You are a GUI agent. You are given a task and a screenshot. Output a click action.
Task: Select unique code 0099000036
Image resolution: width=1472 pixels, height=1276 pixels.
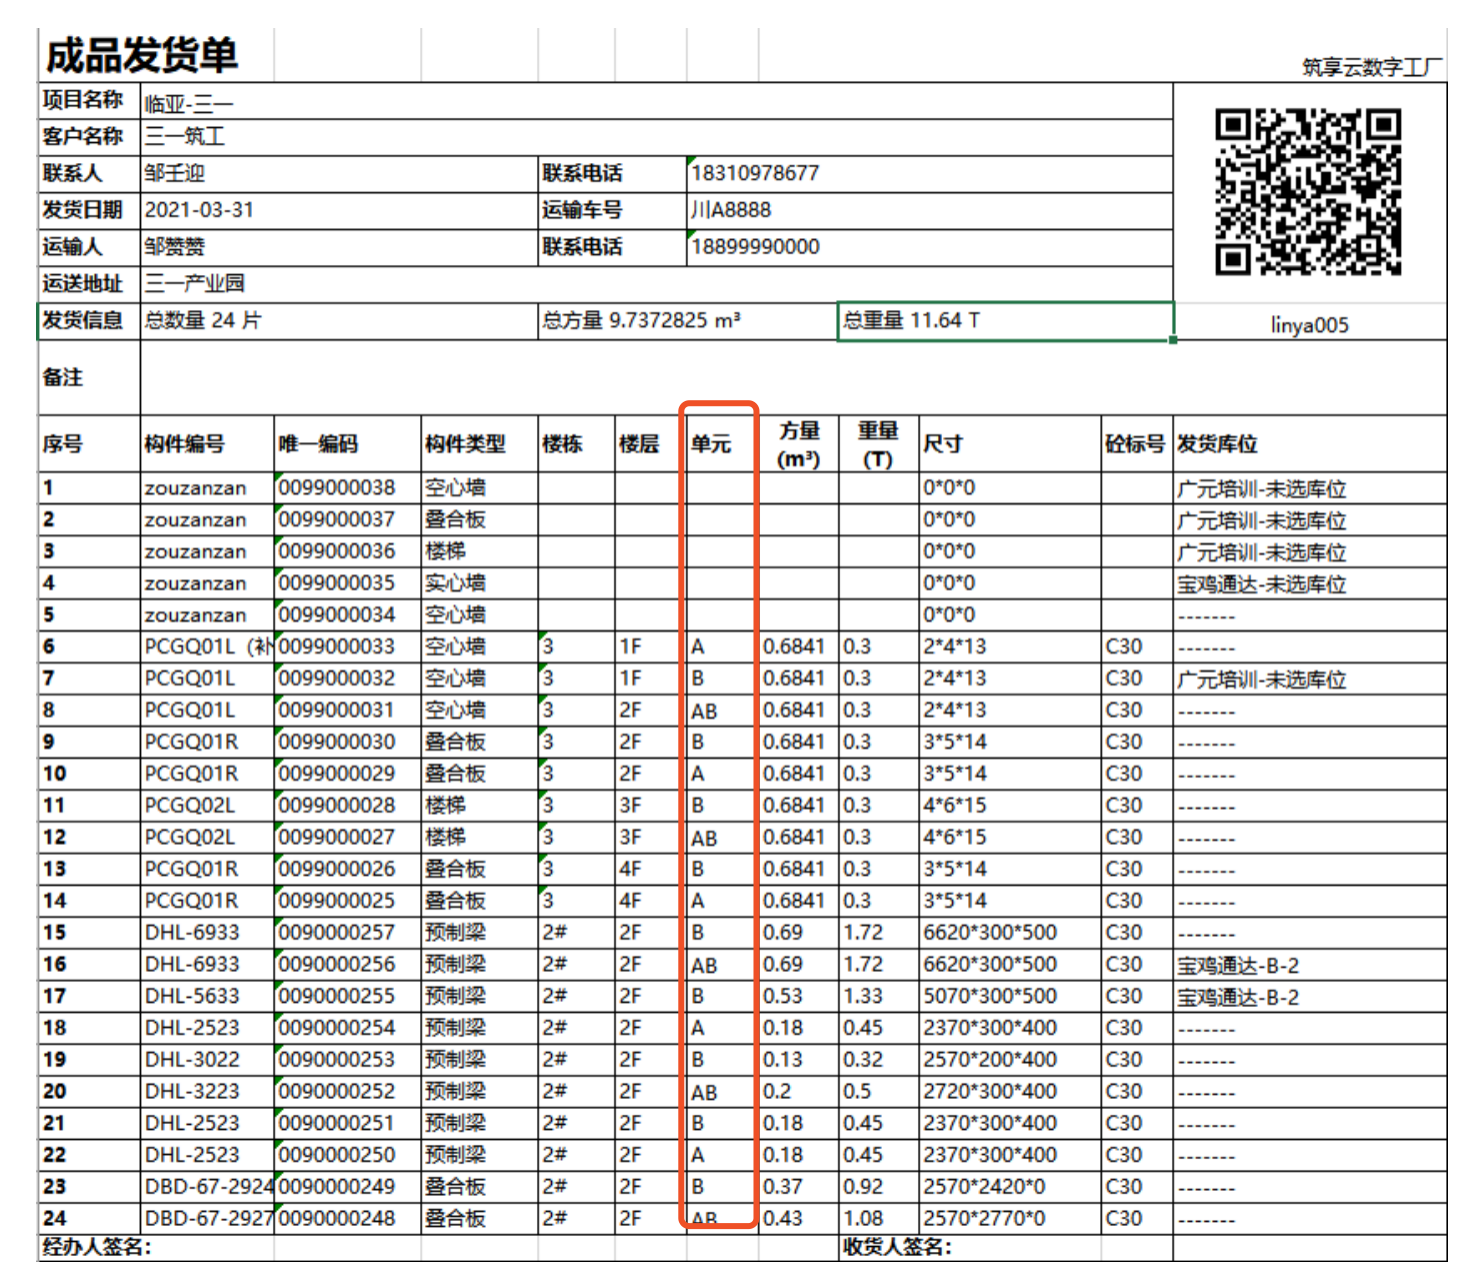pyautogui.click(x=337, y=551)
